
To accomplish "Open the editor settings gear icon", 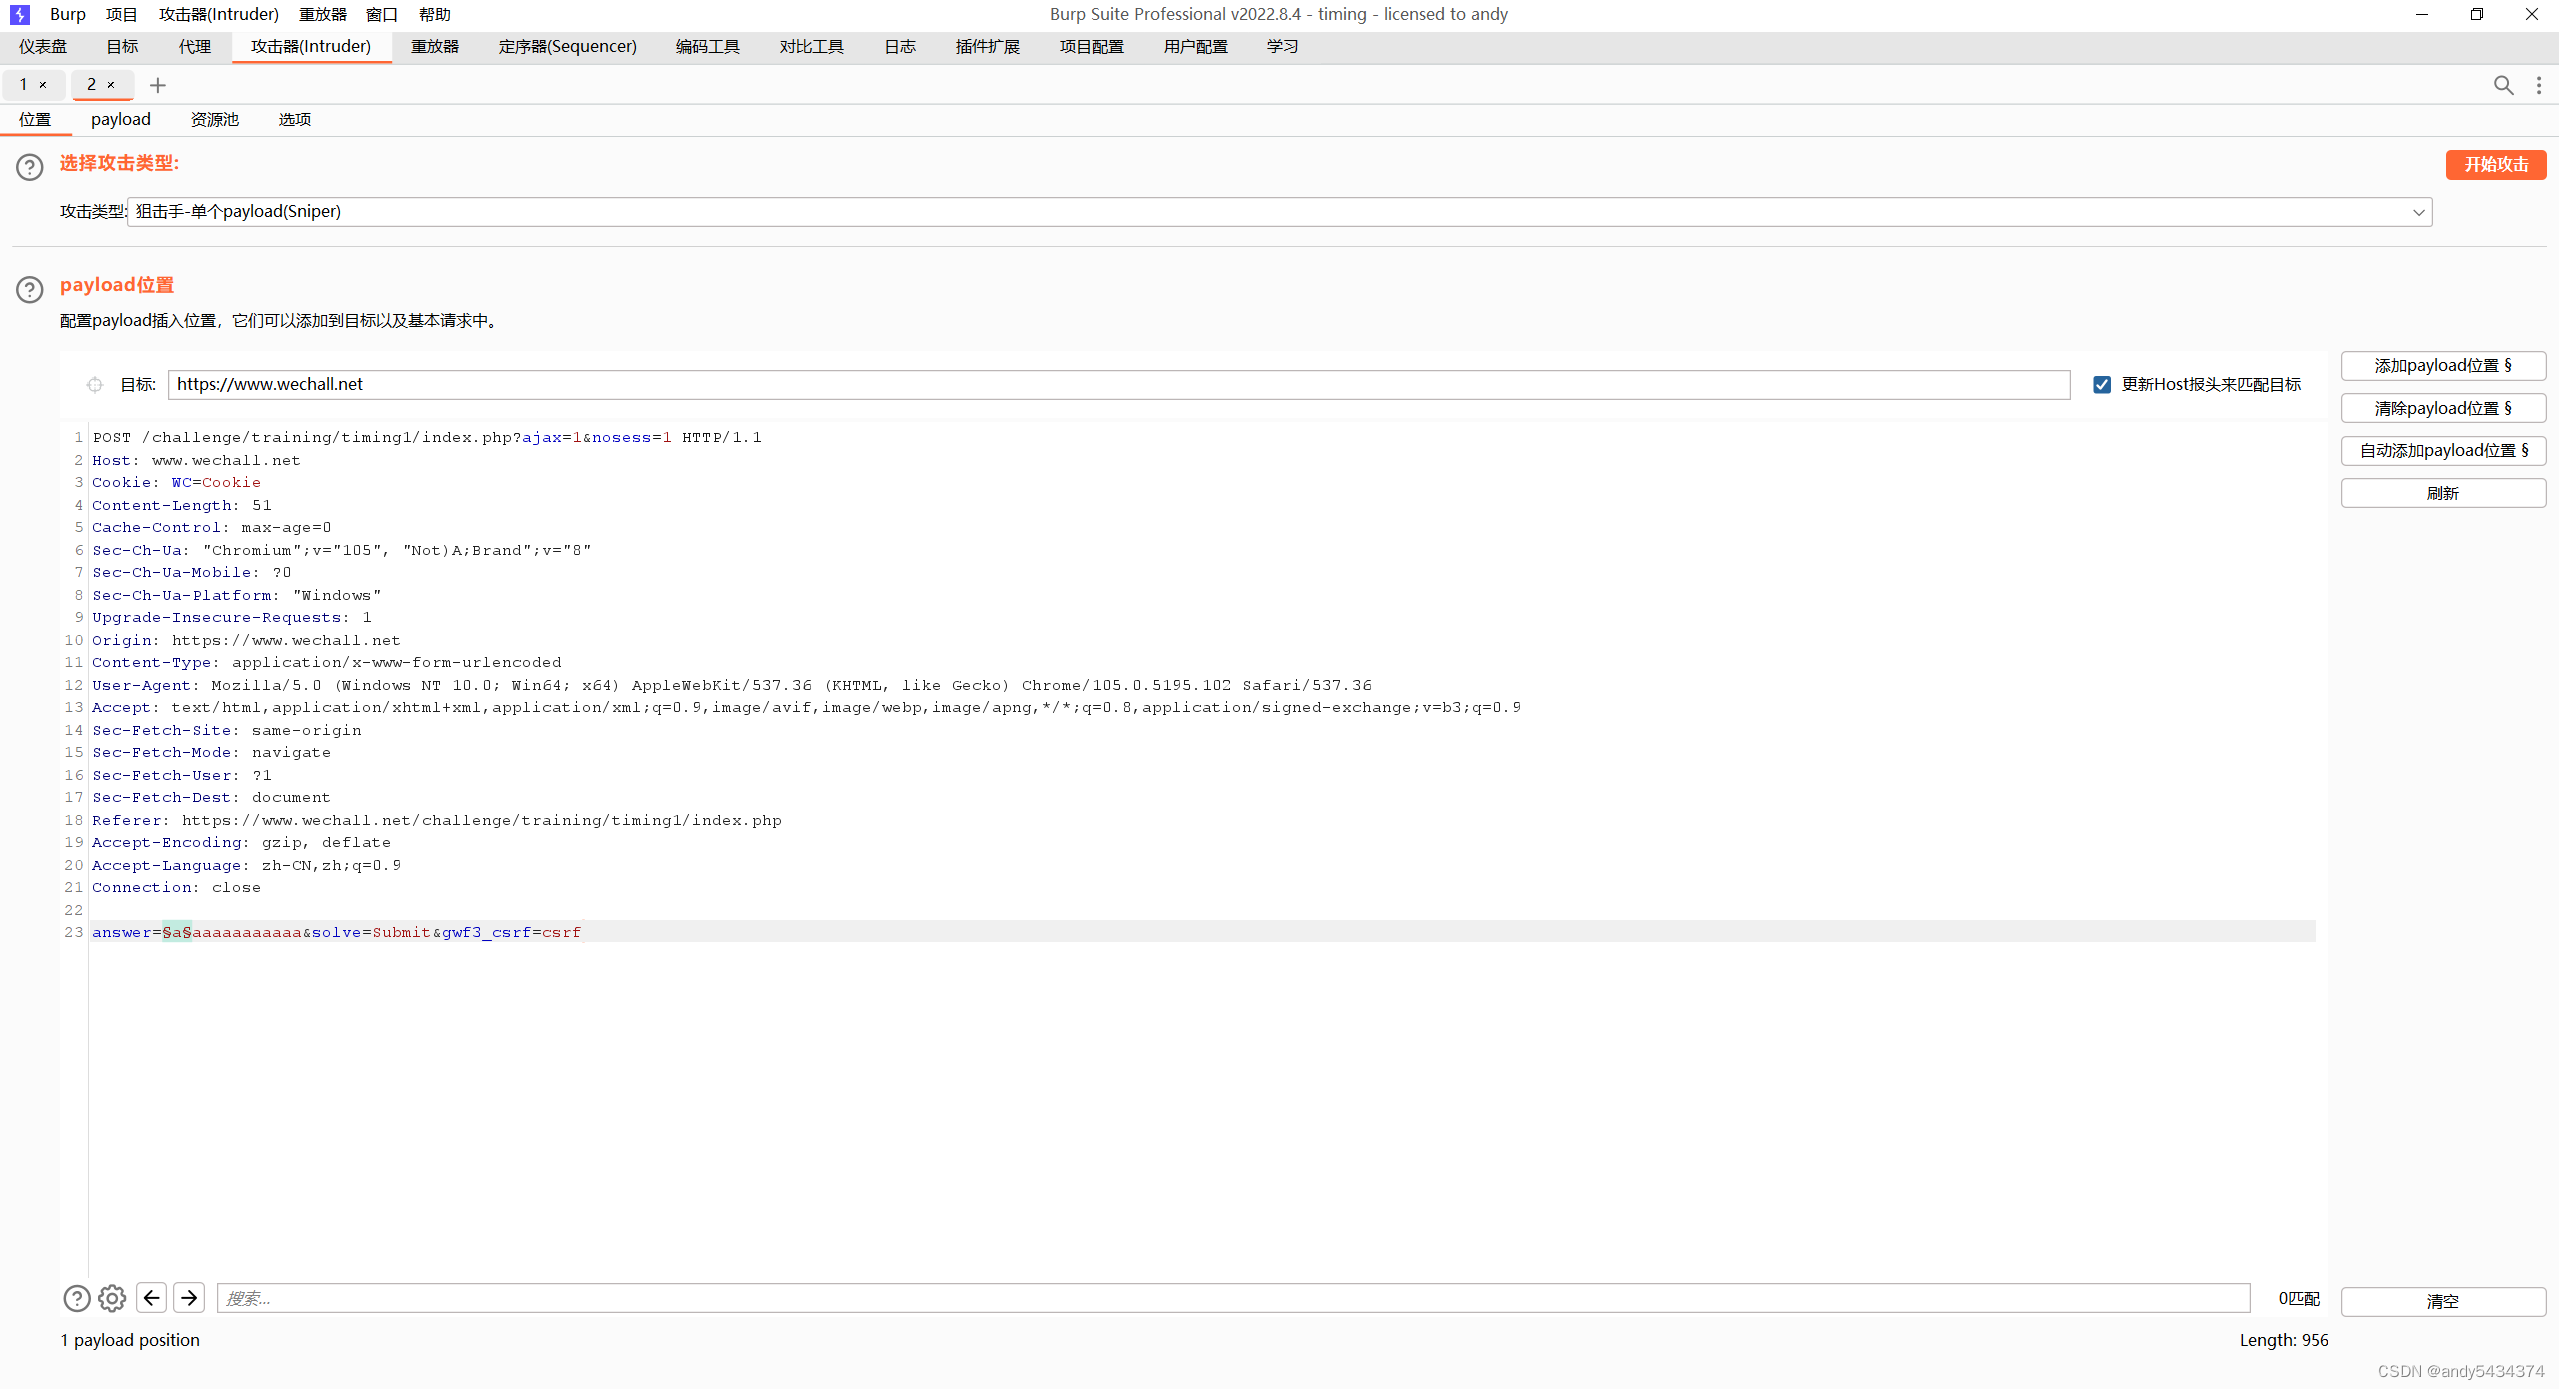I will tap(112, 1298).
